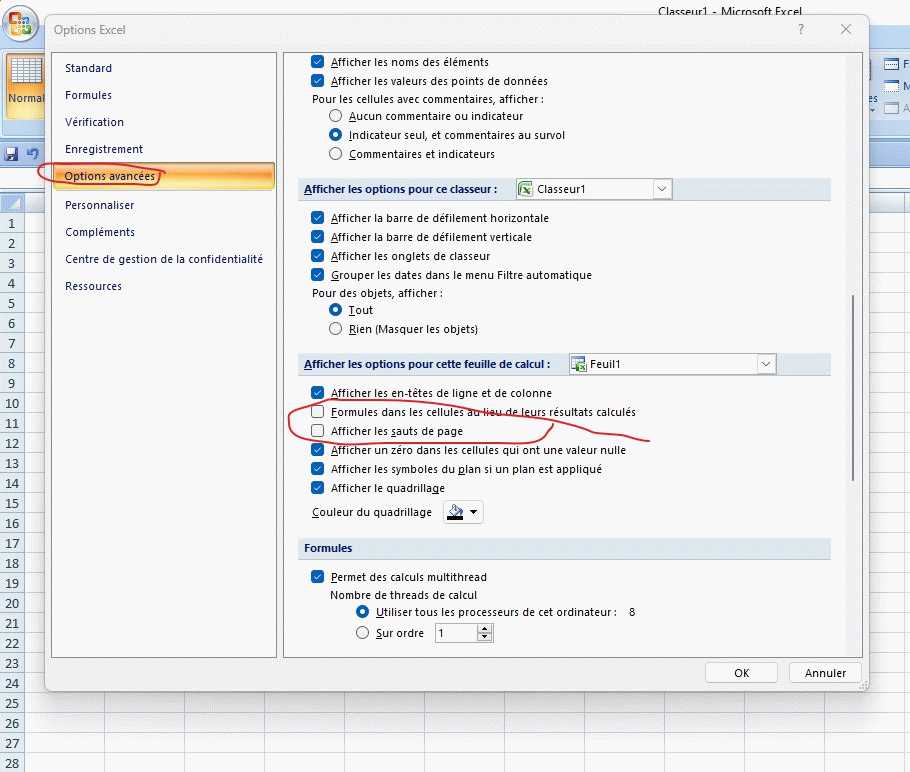This screenshot has width=910, height=772.
Task: Click the Annuler button
Action: [x=825, y=673]
